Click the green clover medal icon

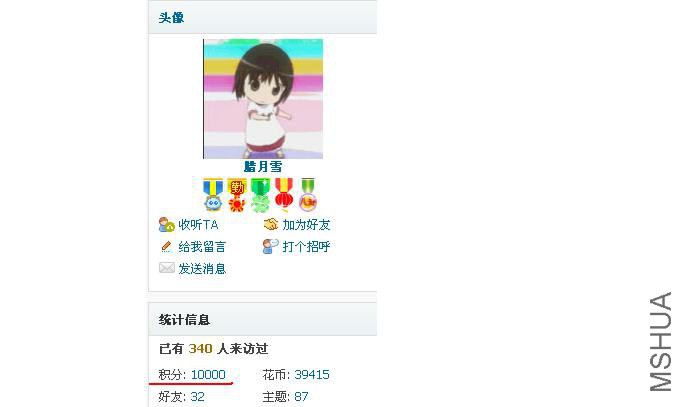point(260,195)
